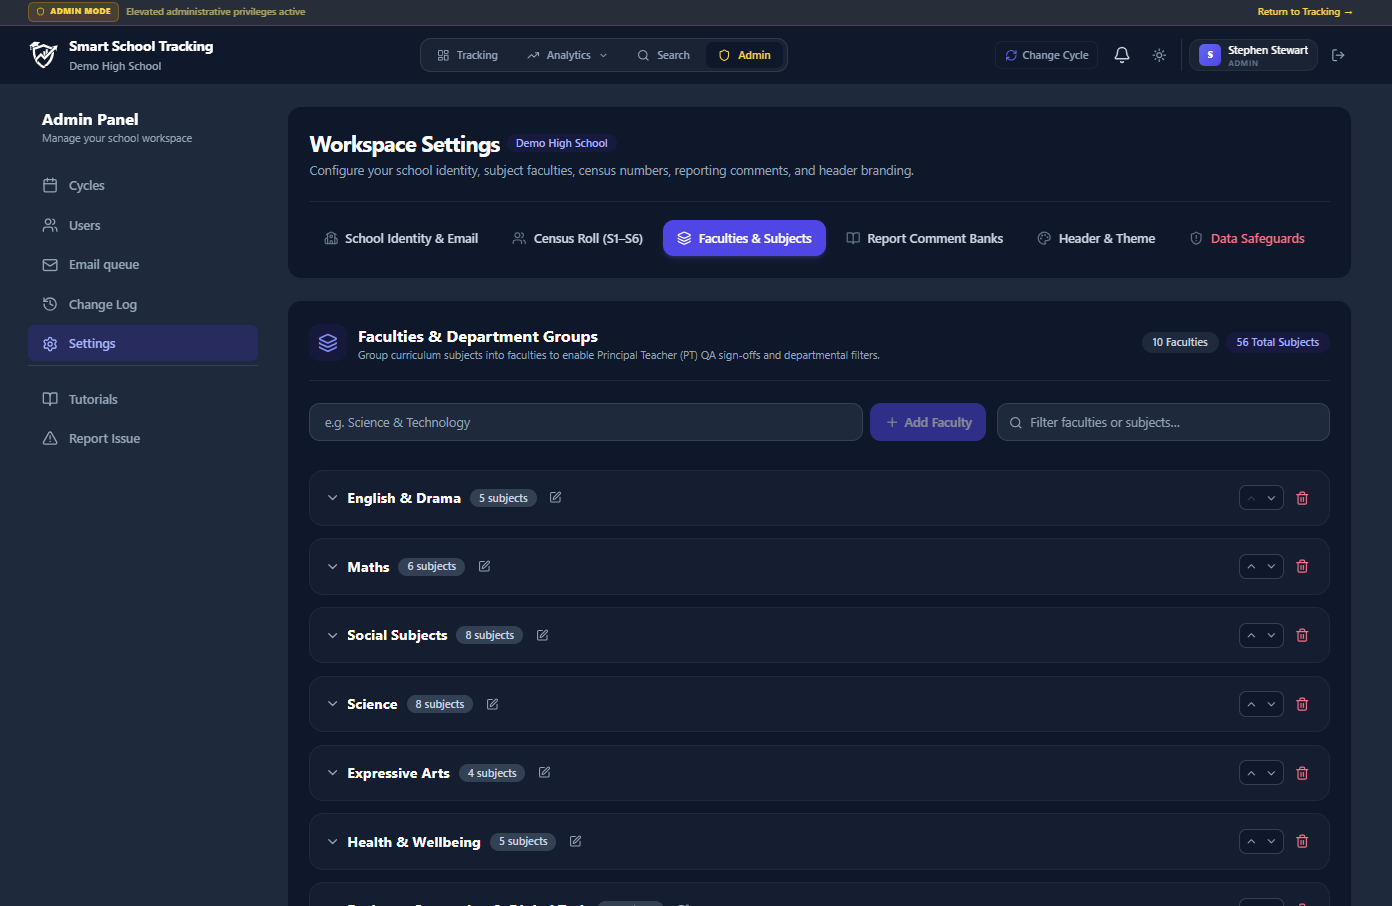
Task: Move the Health & Wellbeing faculty down
Action: (x=1271, y=842)
